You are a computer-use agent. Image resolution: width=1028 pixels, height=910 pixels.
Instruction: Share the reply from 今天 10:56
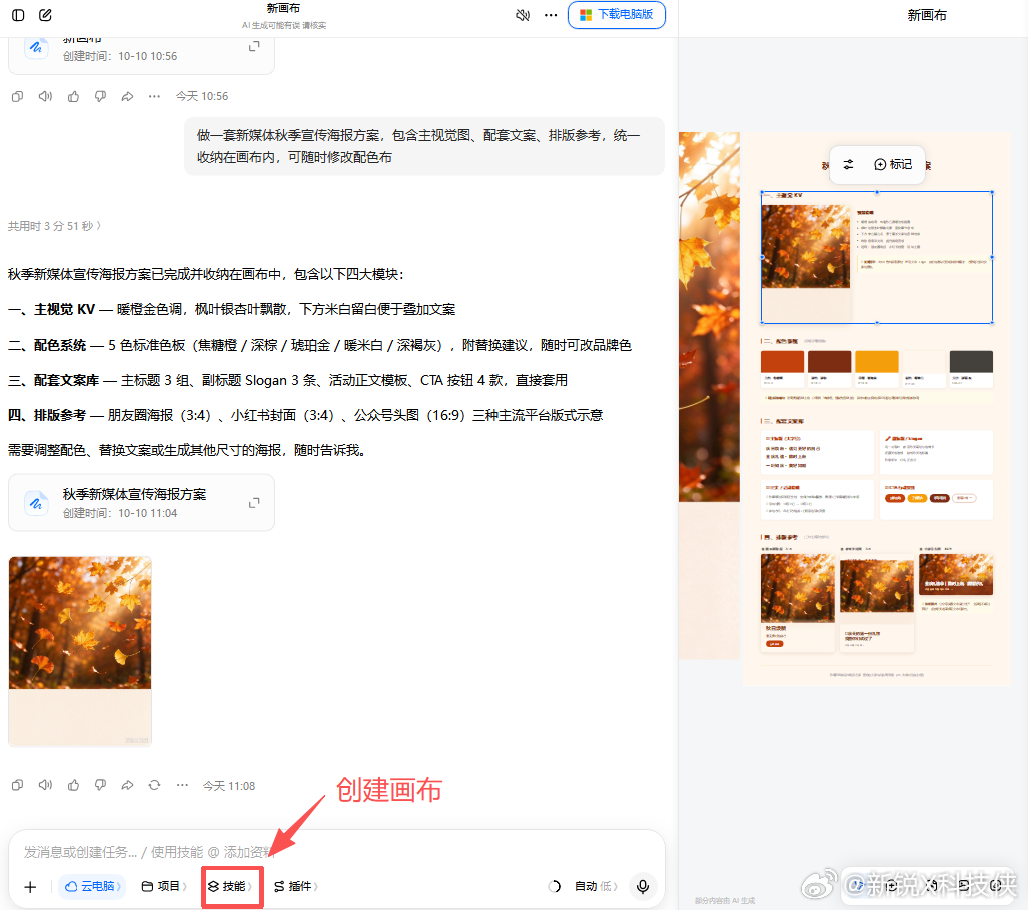pyautogui.click(x=127, y=96)
